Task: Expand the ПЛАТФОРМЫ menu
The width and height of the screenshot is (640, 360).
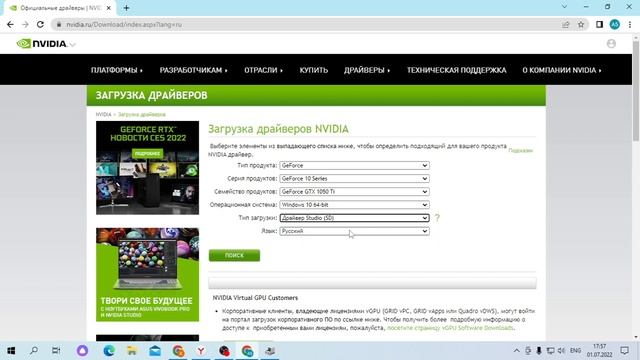Action: (x=117, y=70)
